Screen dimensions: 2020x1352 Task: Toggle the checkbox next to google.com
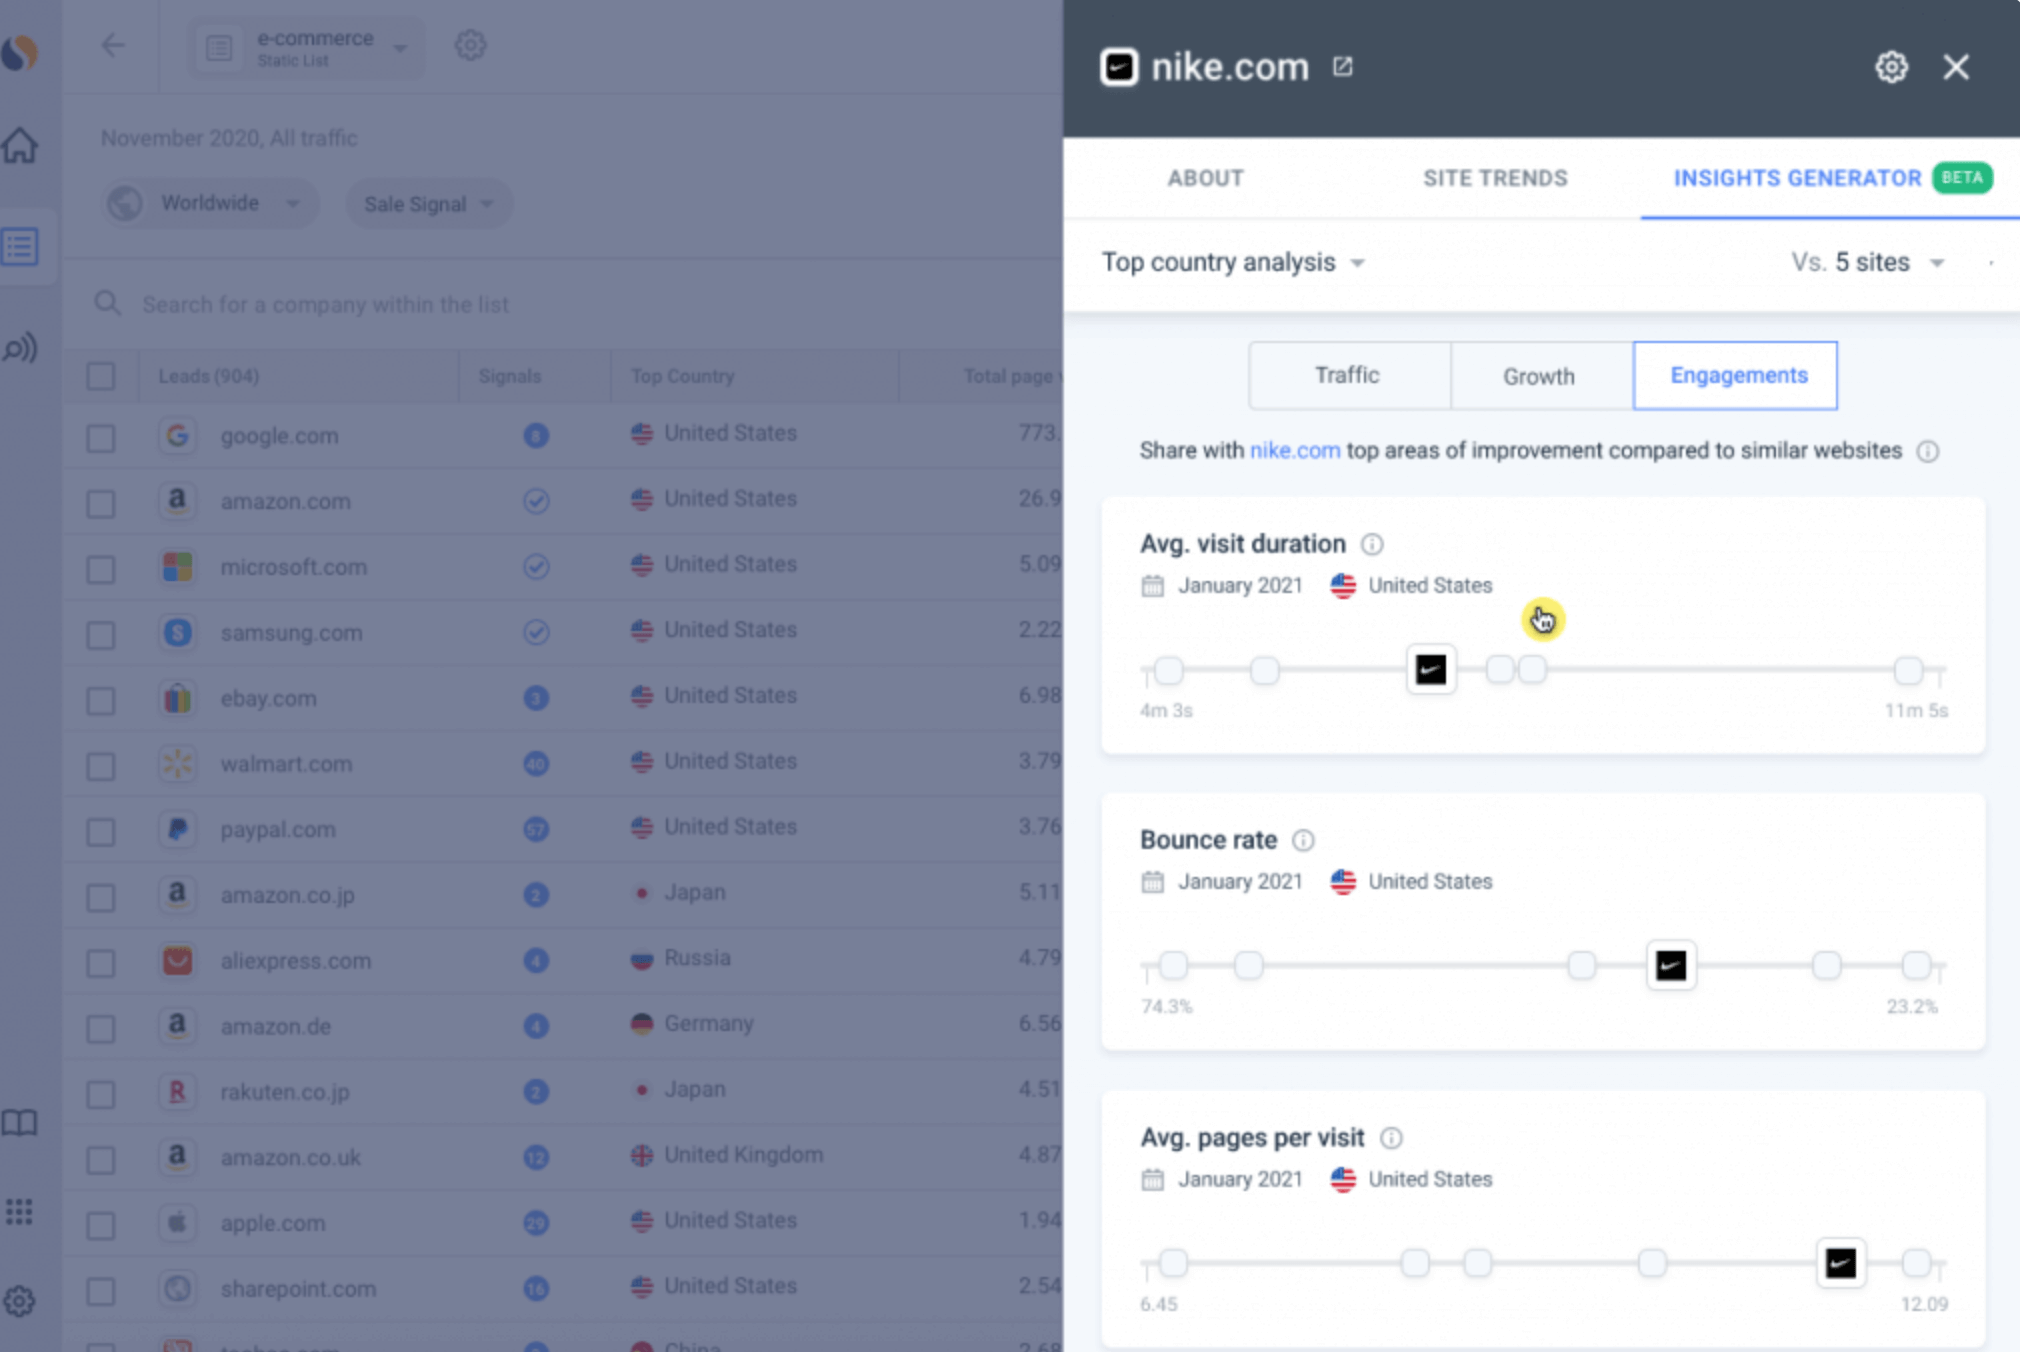tap(103, 435)
